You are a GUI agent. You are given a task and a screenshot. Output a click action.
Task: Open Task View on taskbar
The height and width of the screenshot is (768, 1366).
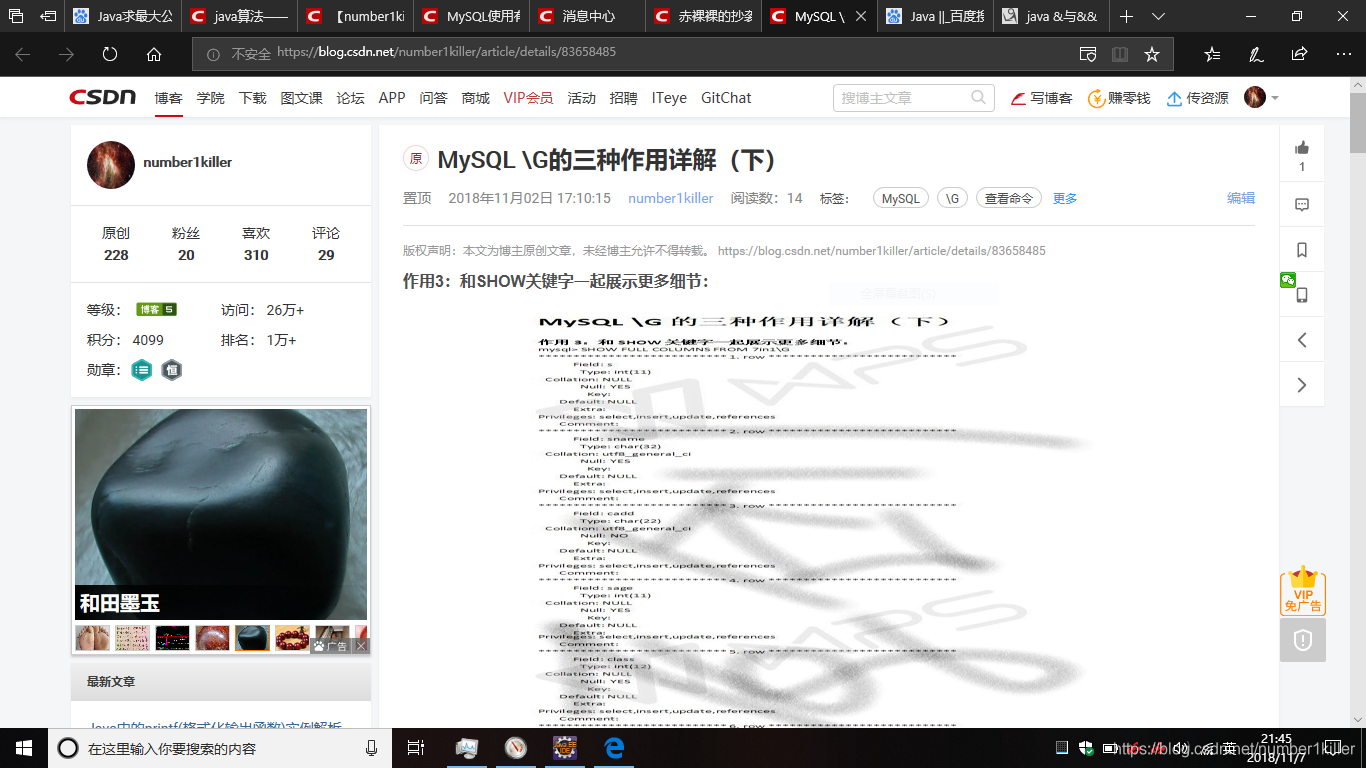point(417,748)
